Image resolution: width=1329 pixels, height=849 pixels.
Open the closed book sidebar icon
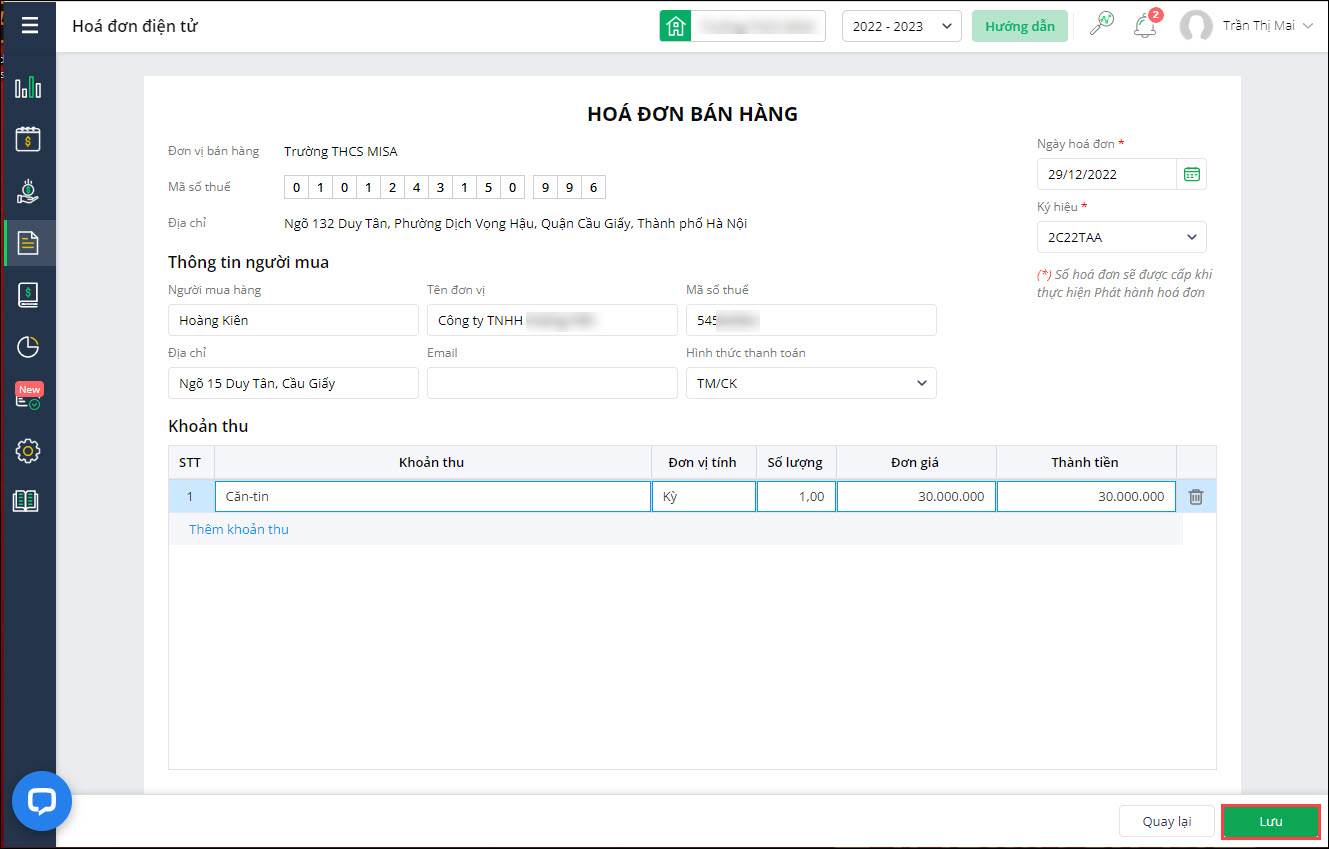pyautogui.click(x=28, y=295)
